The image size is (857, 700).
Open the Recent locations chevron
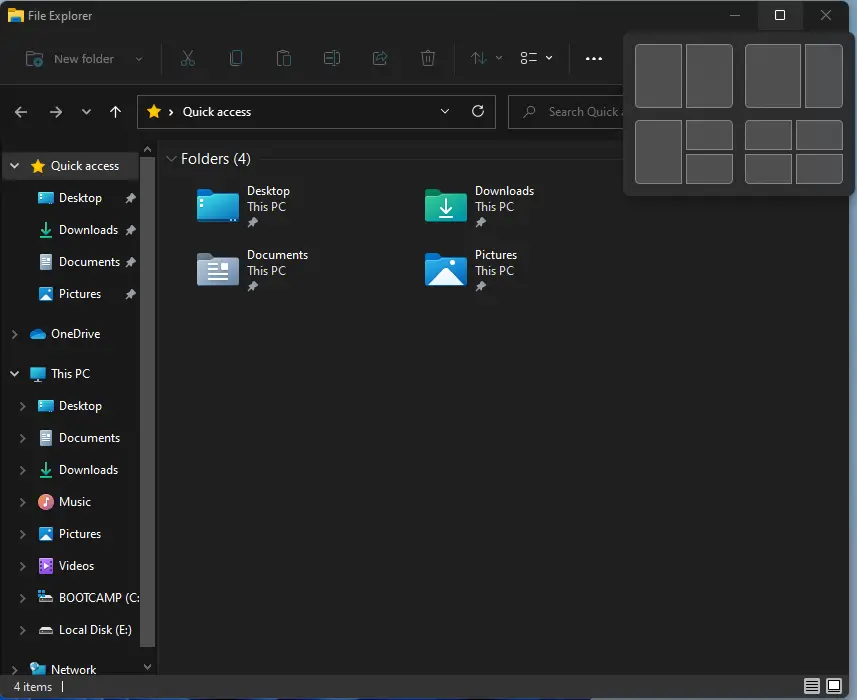point(86,112)
